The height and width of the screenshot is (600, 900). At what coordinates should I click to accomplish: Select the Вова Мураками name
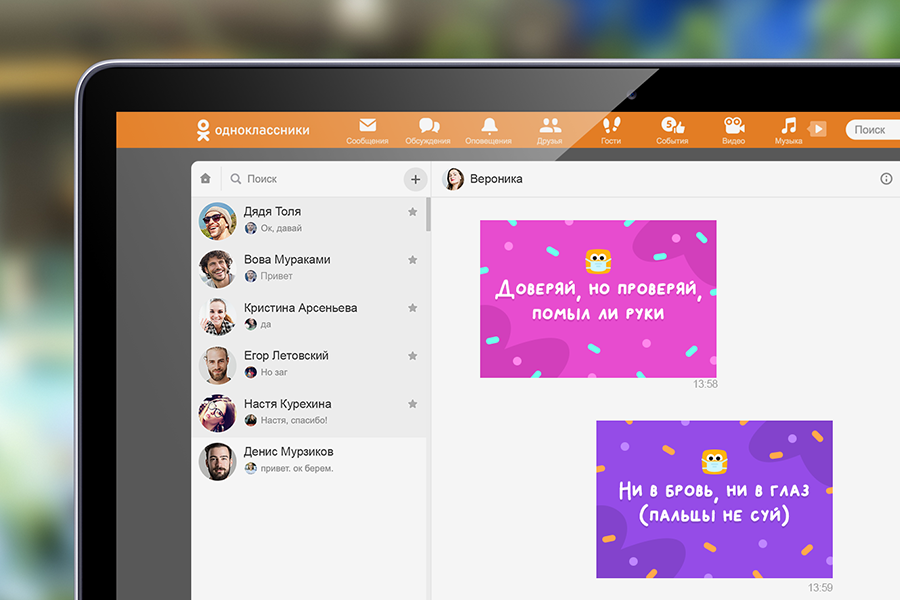point(287,260)
